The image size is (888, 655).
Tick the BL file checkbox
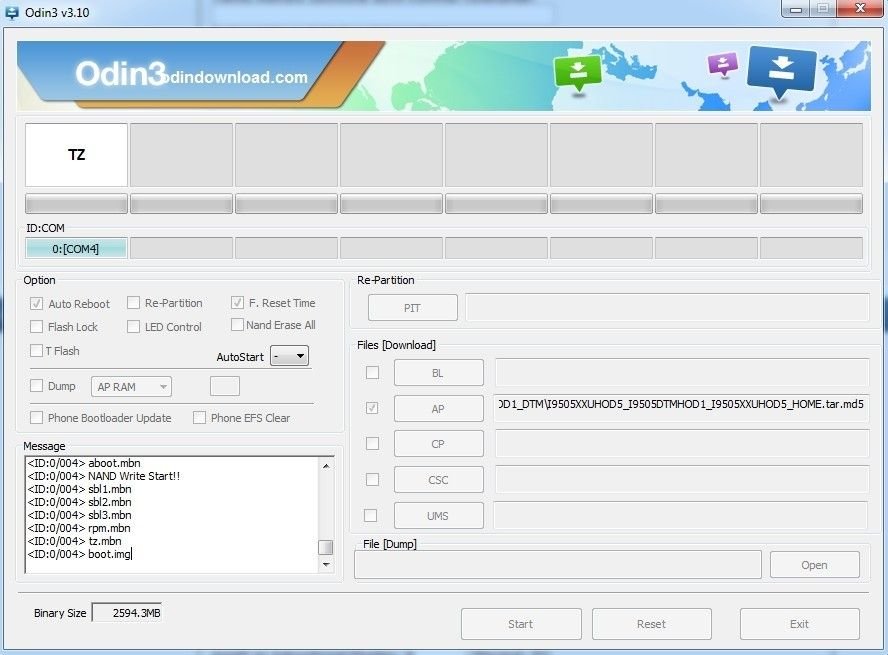pyautogui.click(x=372, y=373)
